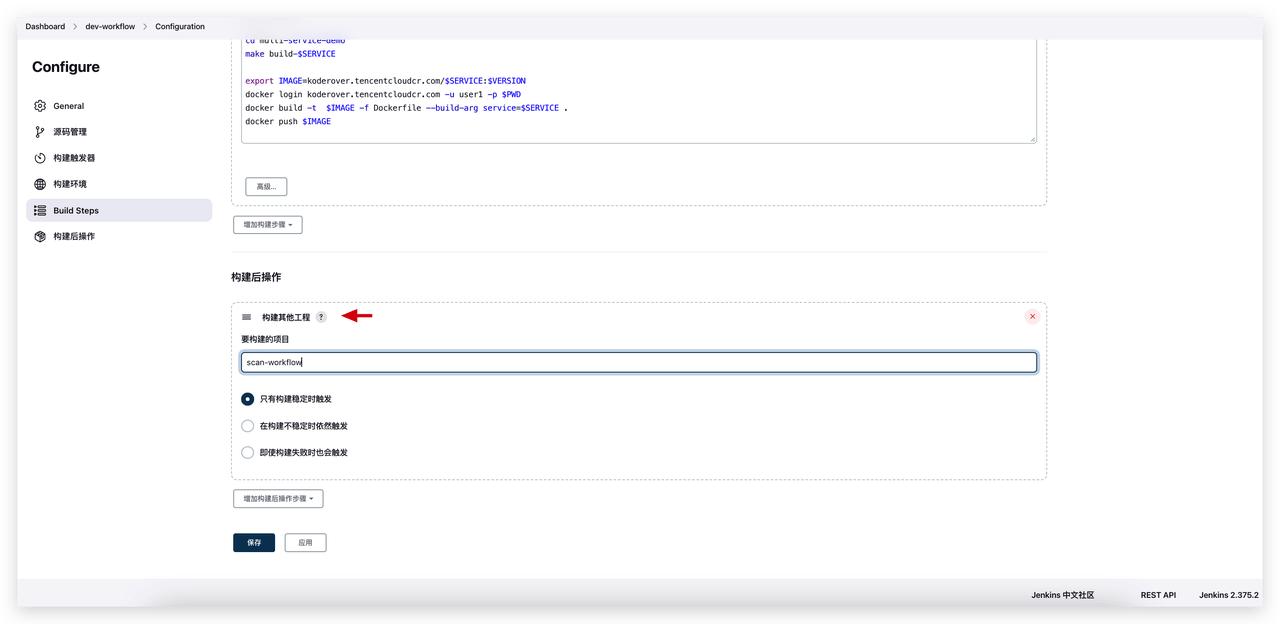Select 只有构建稳定时触发 radio option
Image resolution: width=1280 pixels, height=624 pixels.
click(248, 399)
